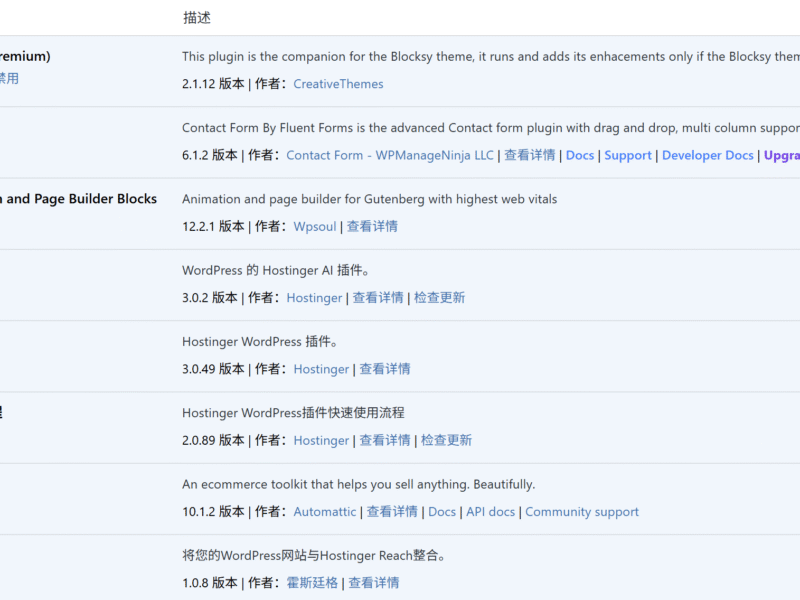Screen dimensions: 800x600
Task: Open the CreativeThemes author link
Action: pyautogui.click(x=338, y=84)
